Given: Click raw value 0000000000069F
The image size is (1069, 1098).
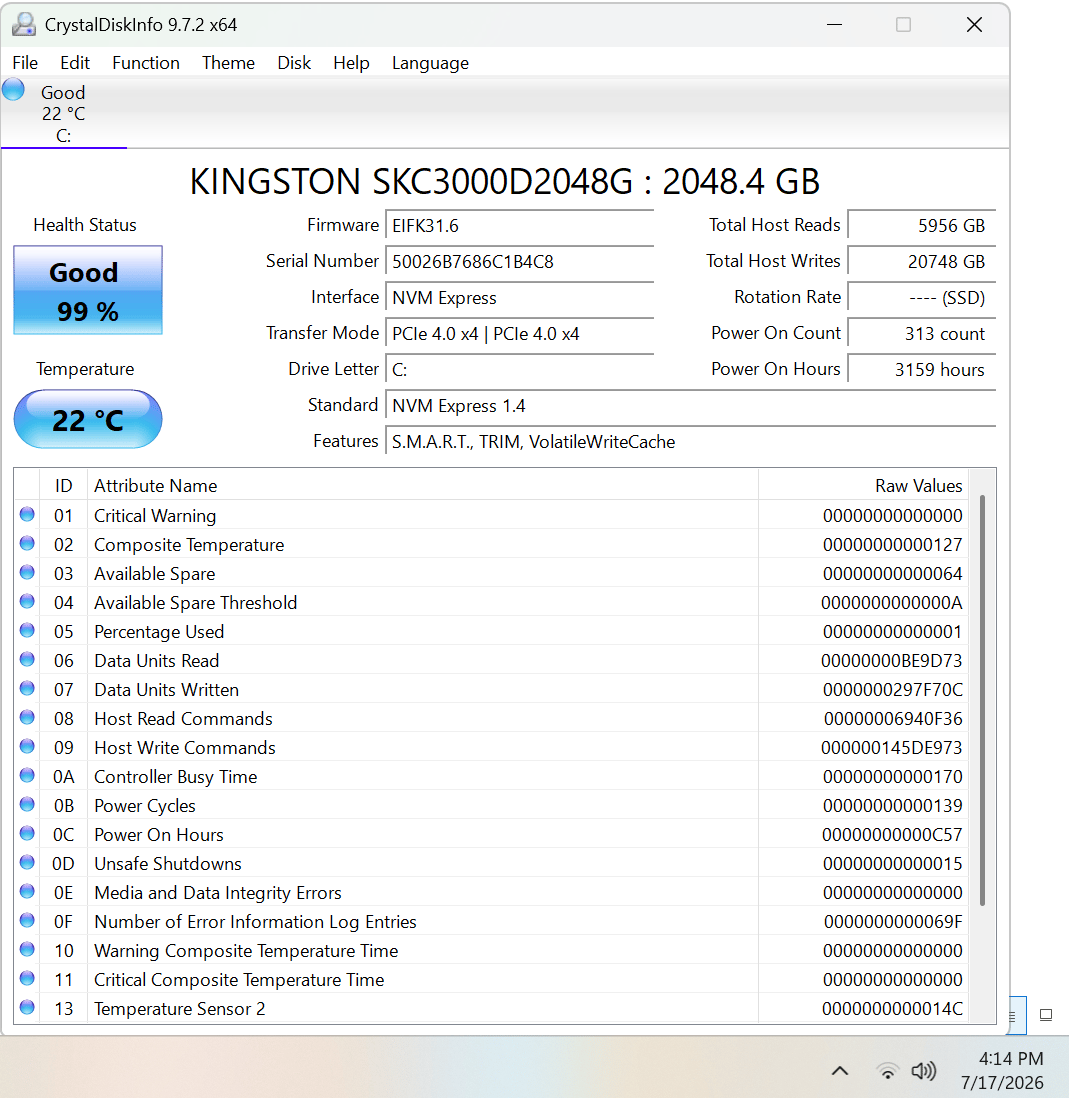Looking at the screenshot, I should click(x=893, y=922).
